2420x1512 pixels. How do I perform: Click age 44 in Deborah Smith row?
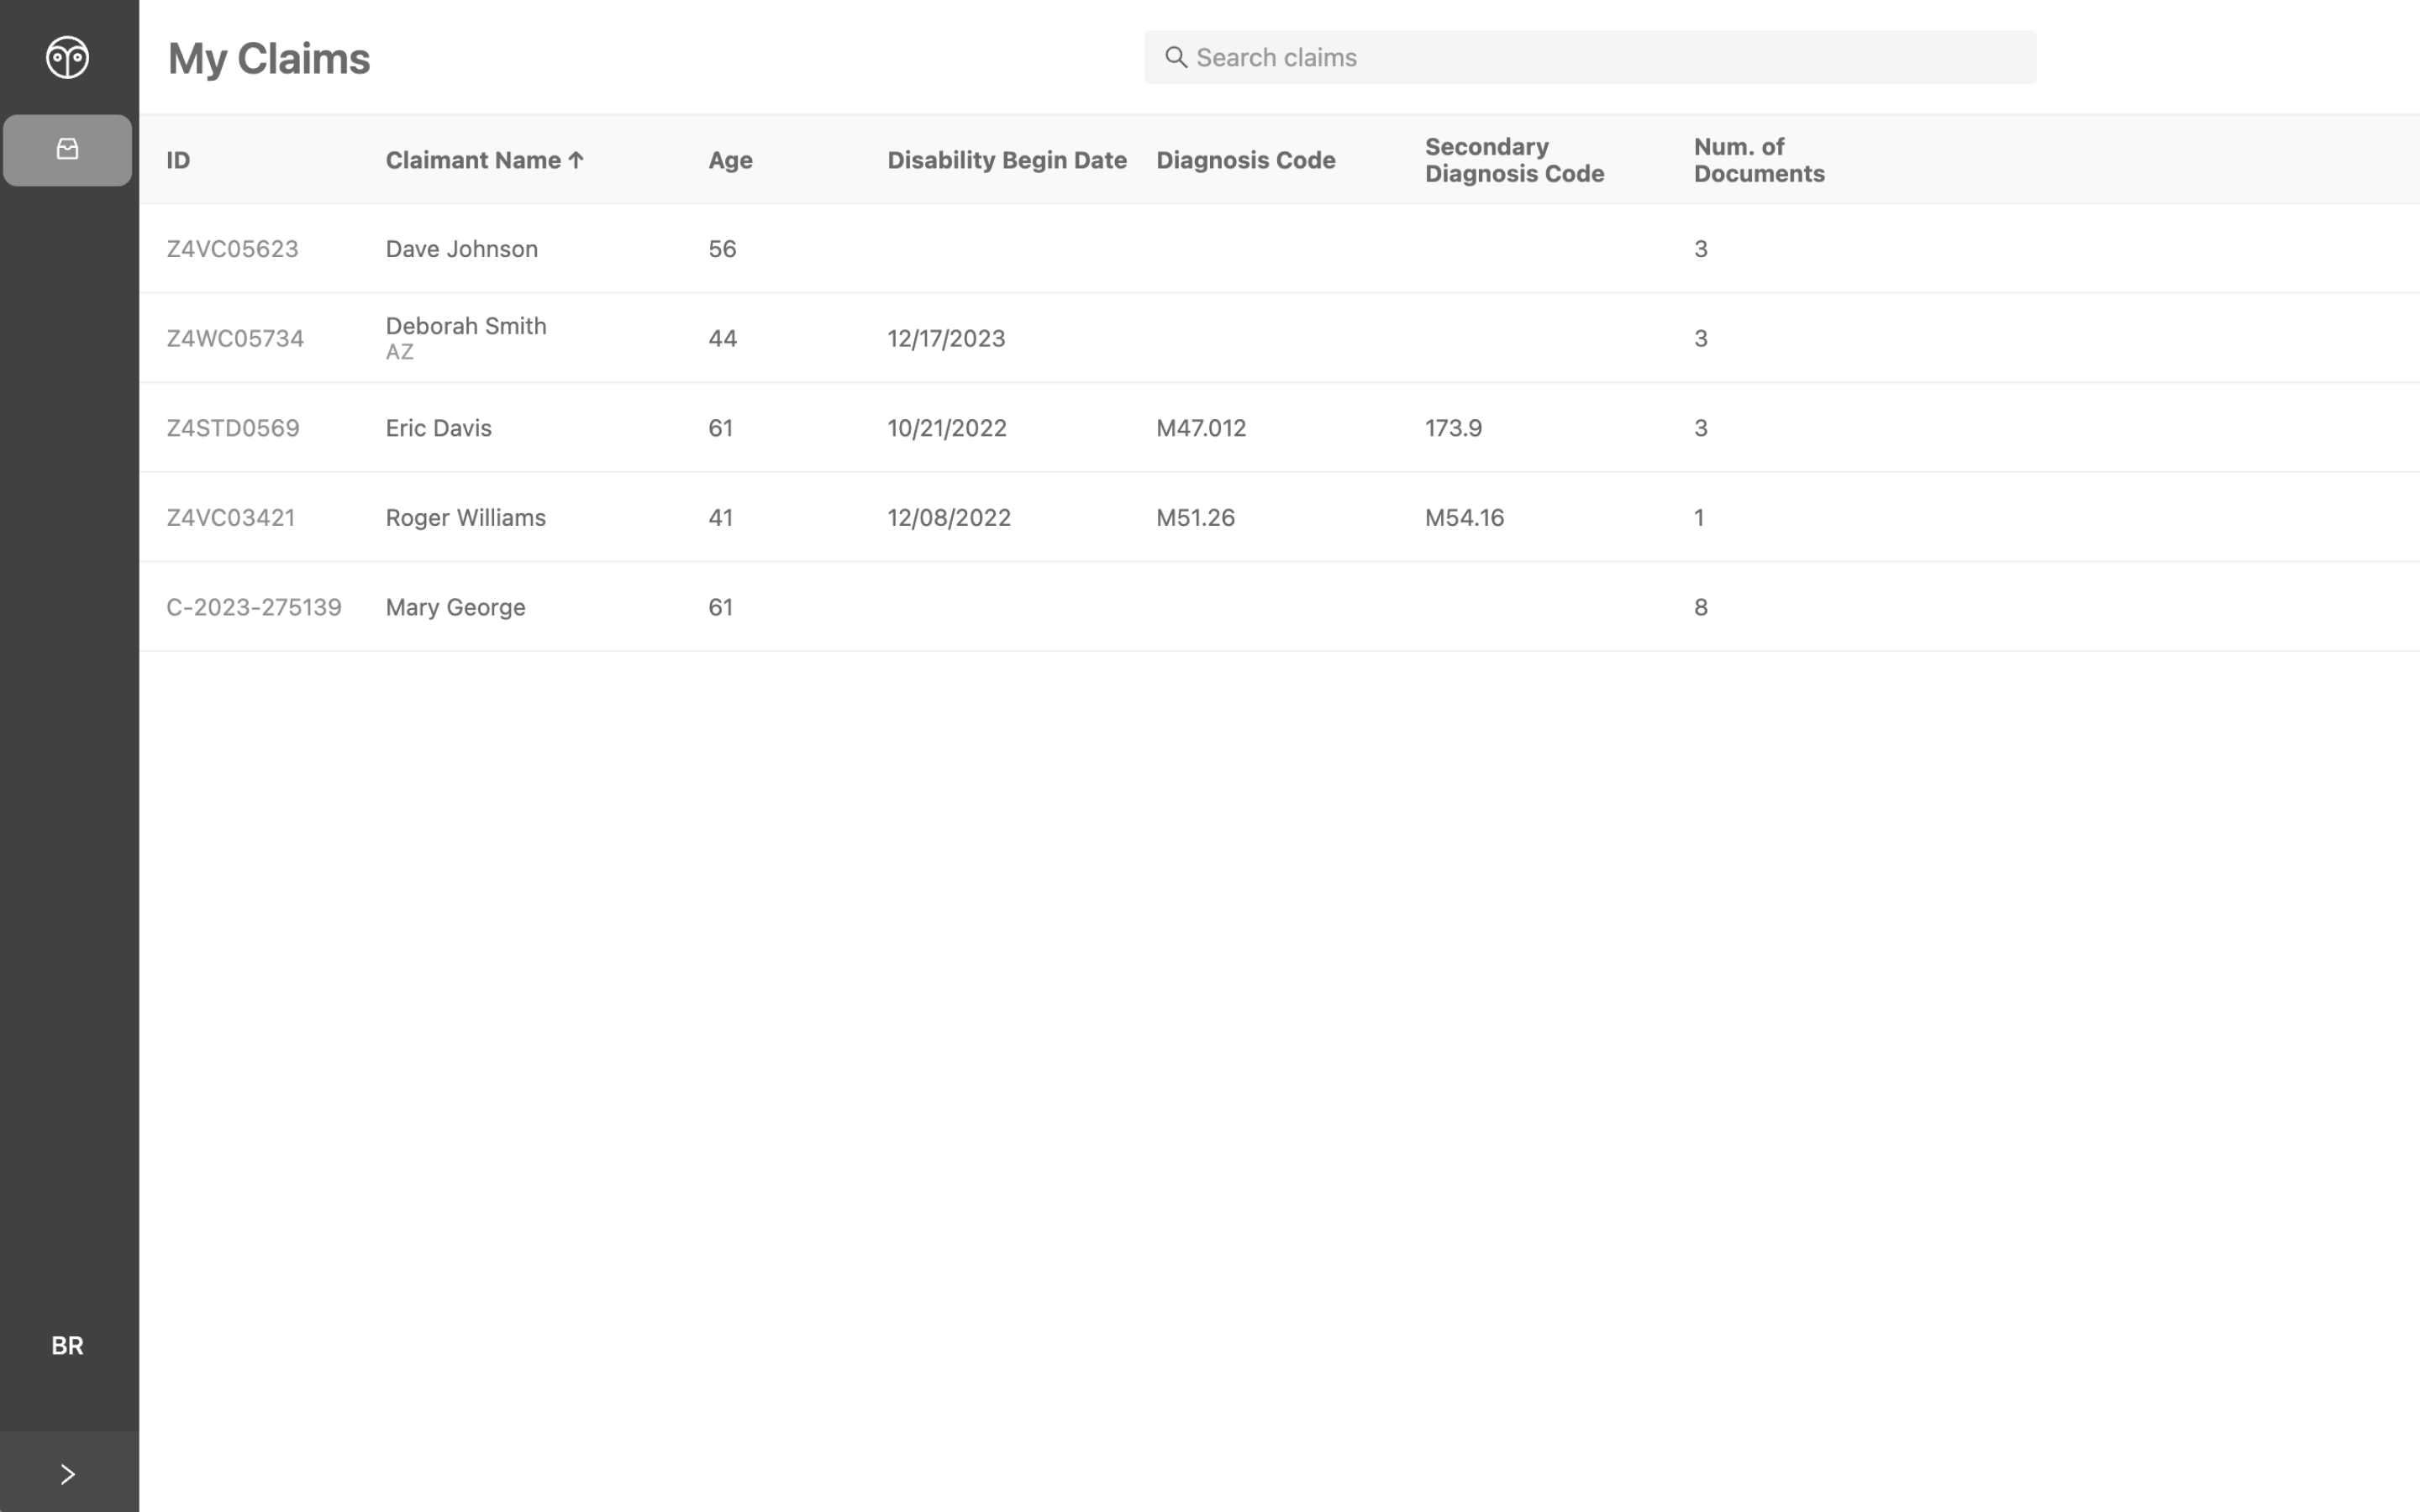click(x=722, y=338)
